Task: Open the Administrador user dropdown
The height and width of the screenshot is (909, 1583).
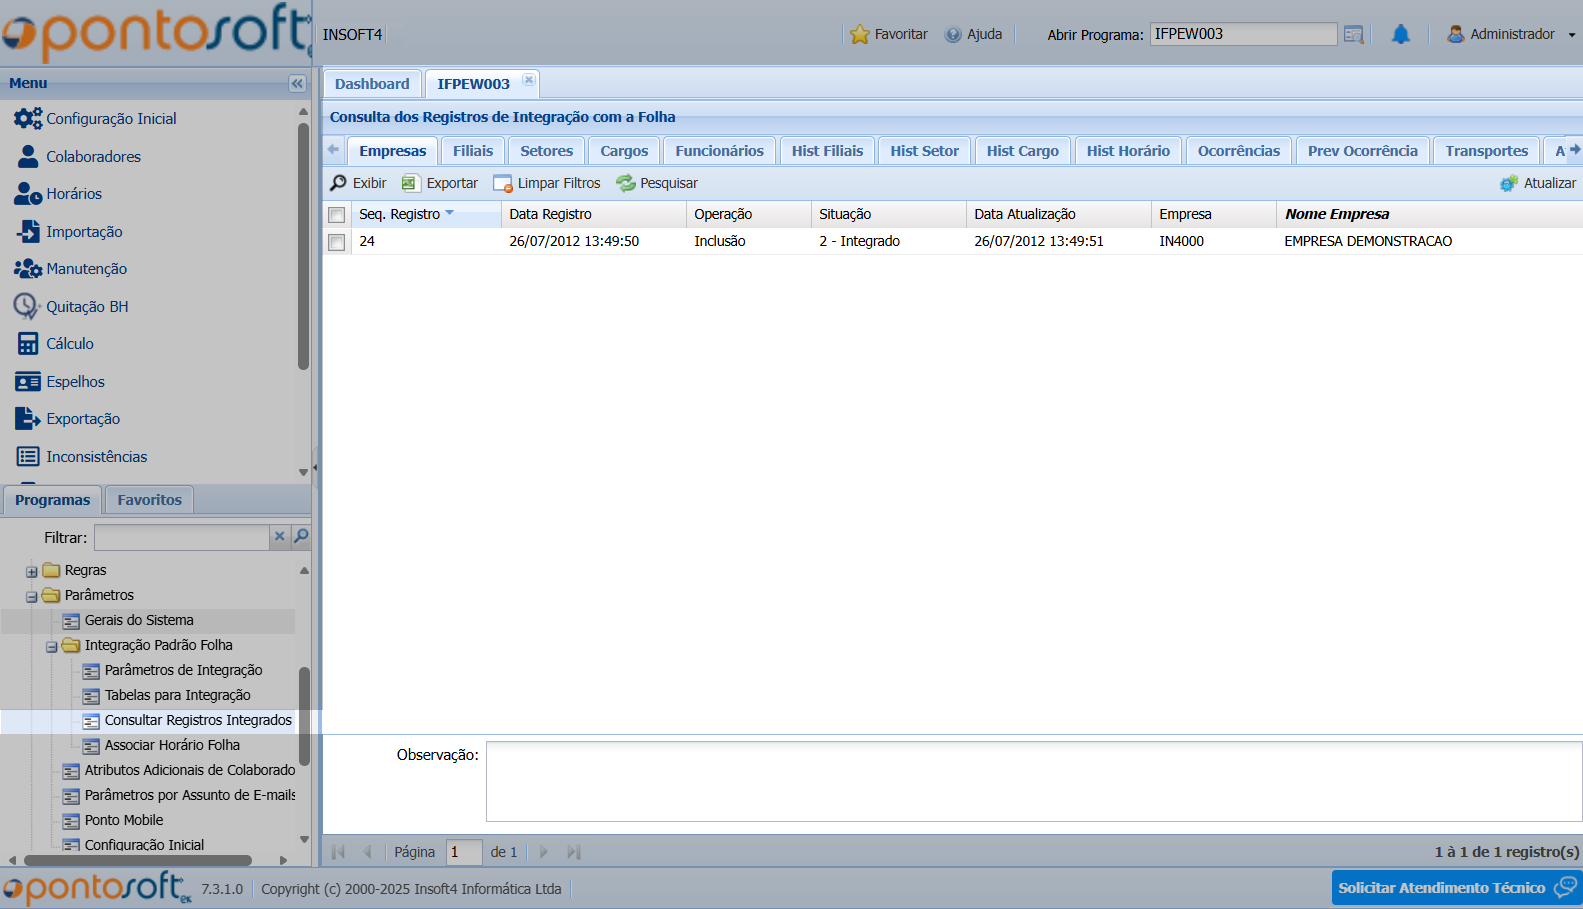Action: click(x=1511, y=34)
